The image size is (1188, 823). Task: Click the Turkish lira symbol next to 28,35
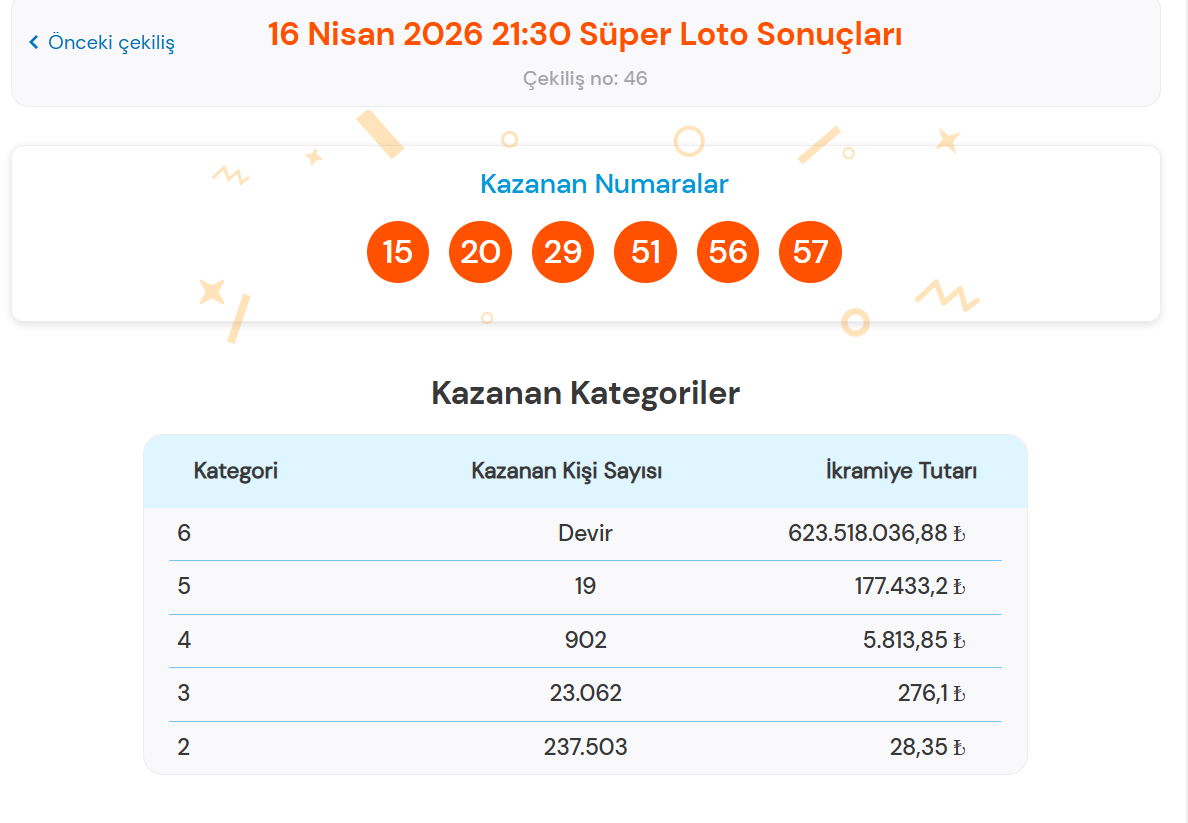tap(959, 747)
